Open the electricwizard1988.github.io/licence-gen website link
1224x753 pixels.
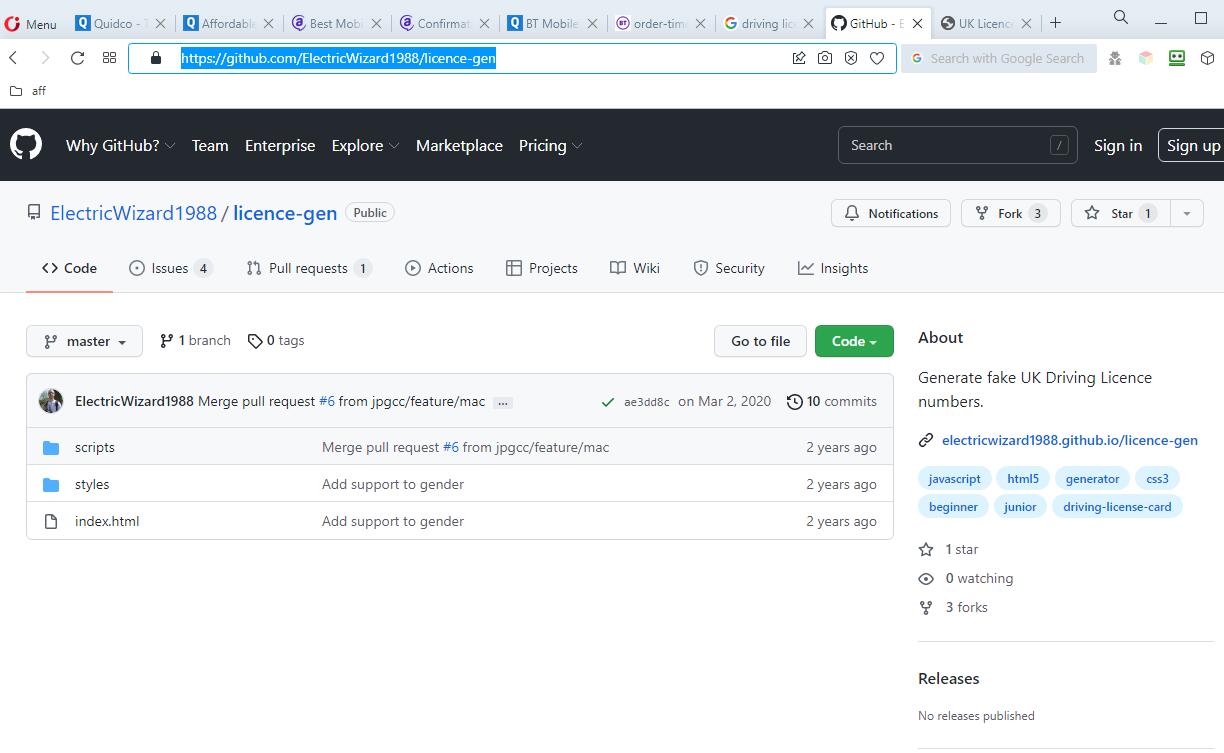[1069, 440]
